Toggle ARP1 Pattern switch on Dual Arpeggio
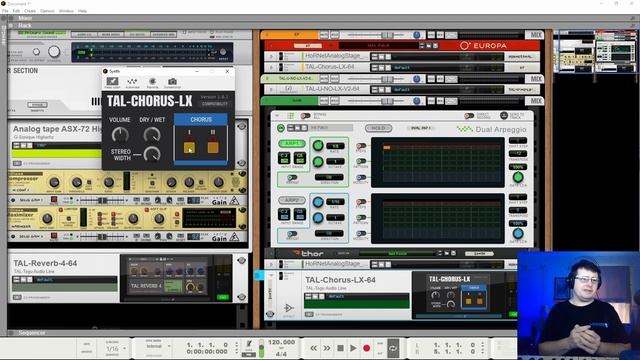640x360 pixels. (361, 162)
